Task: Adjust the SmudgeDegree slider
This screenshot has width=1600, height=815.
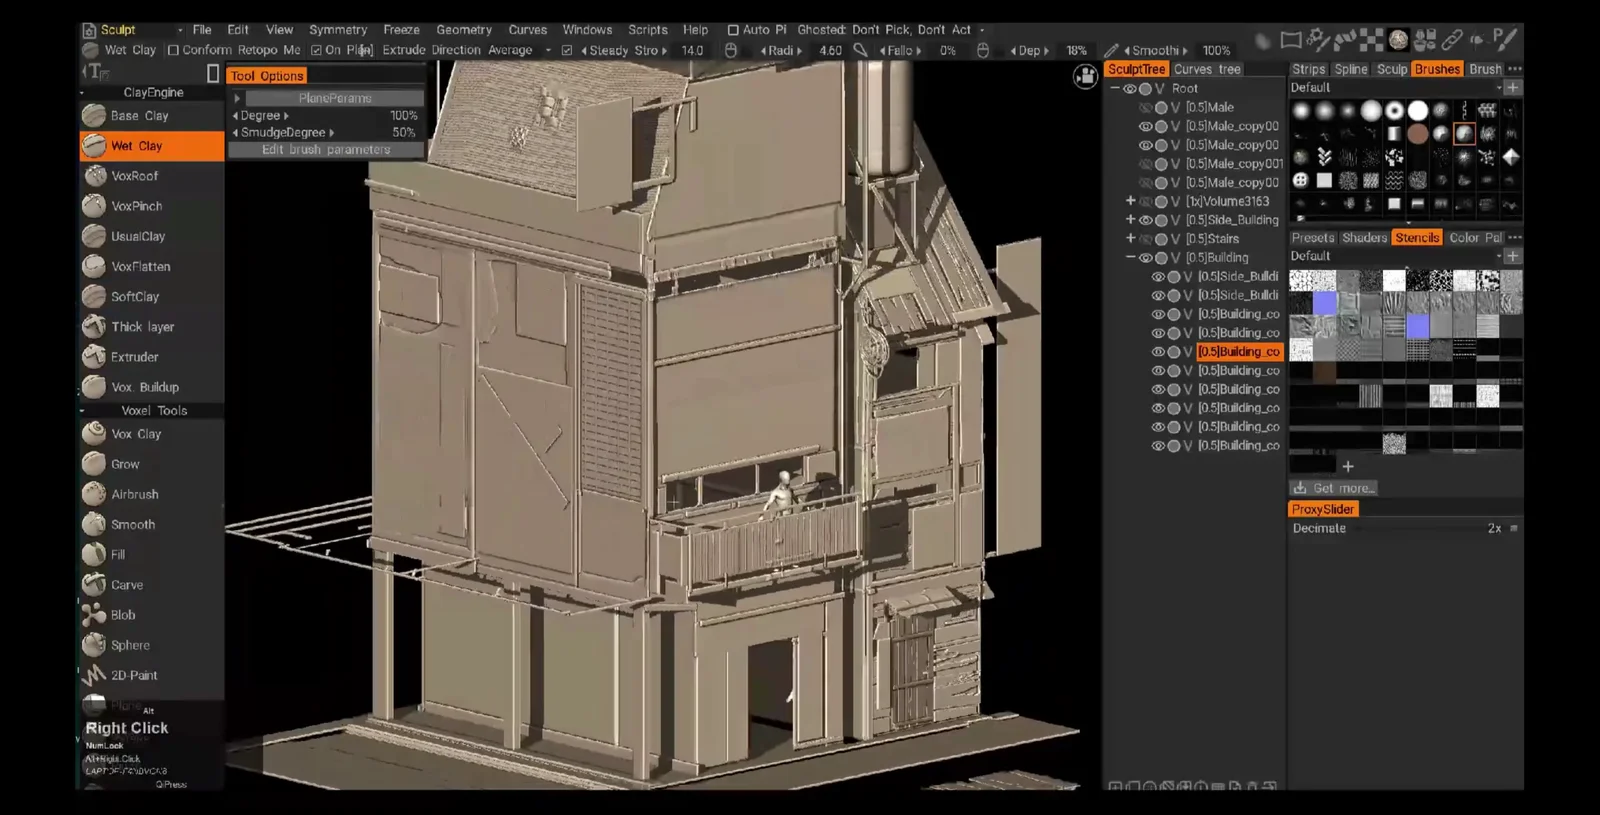Action: click(x=326, y=132)
